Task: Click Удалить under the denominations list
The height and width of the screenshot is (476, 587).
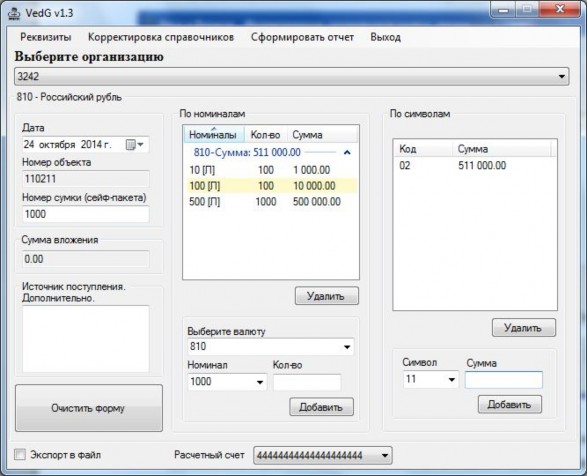Action: click(326, 296)
